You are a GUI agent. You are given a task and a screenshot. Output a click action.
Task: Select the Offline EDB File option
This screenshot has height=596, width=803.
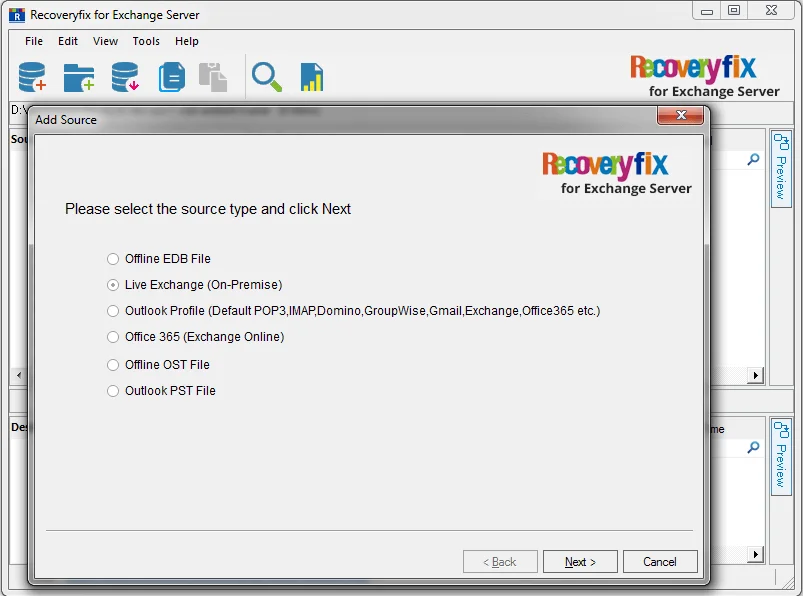point(159,259)
